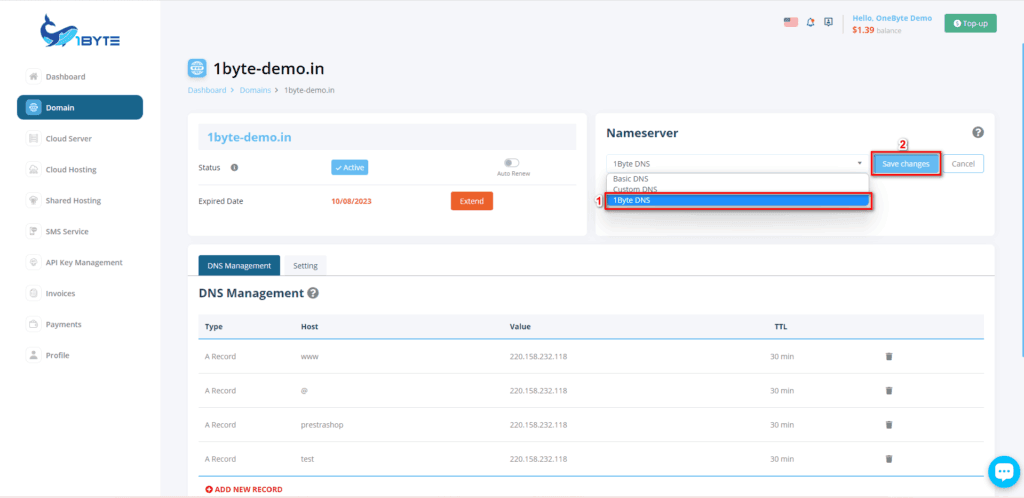The image size is (1024, 498).
Task: Click the www row value 220.158.232.118
Action: coord(538,356)
